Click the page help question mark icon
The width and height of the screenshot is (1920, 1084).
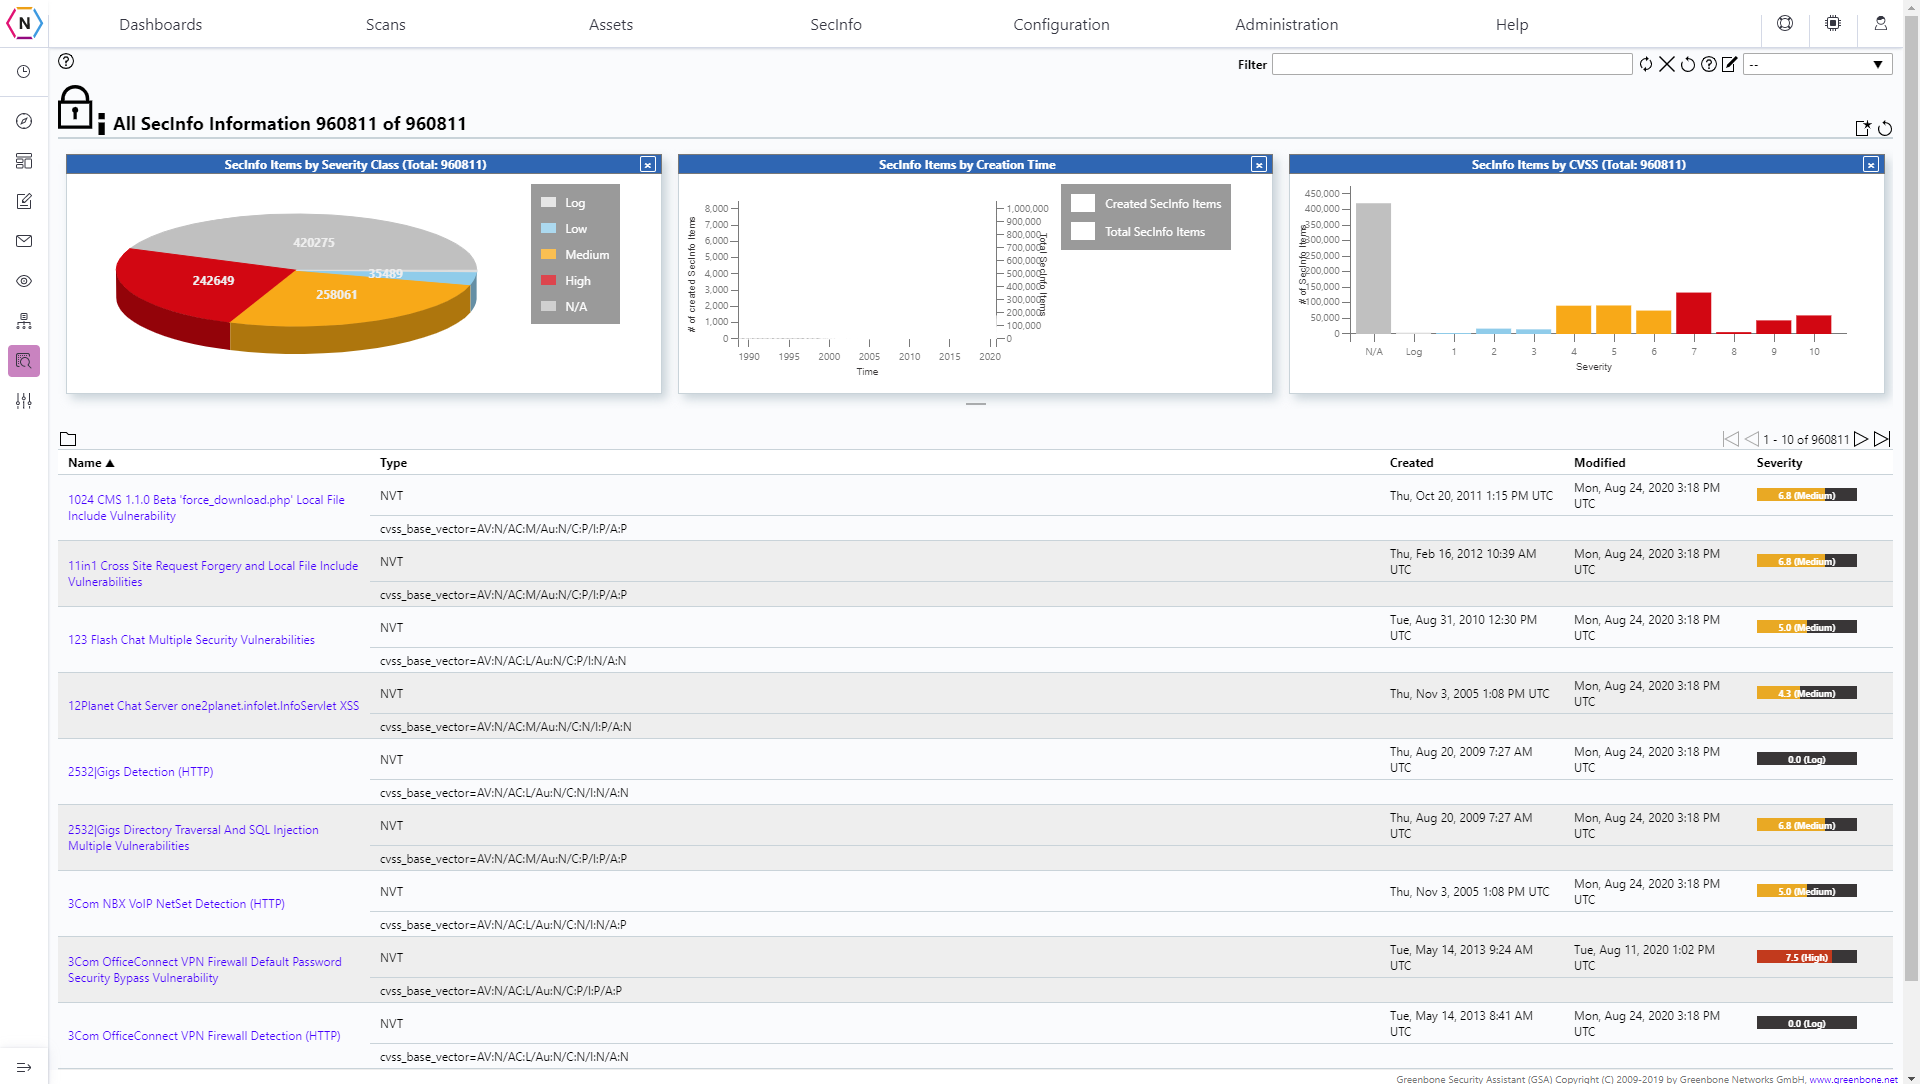(x=66, y=61)
